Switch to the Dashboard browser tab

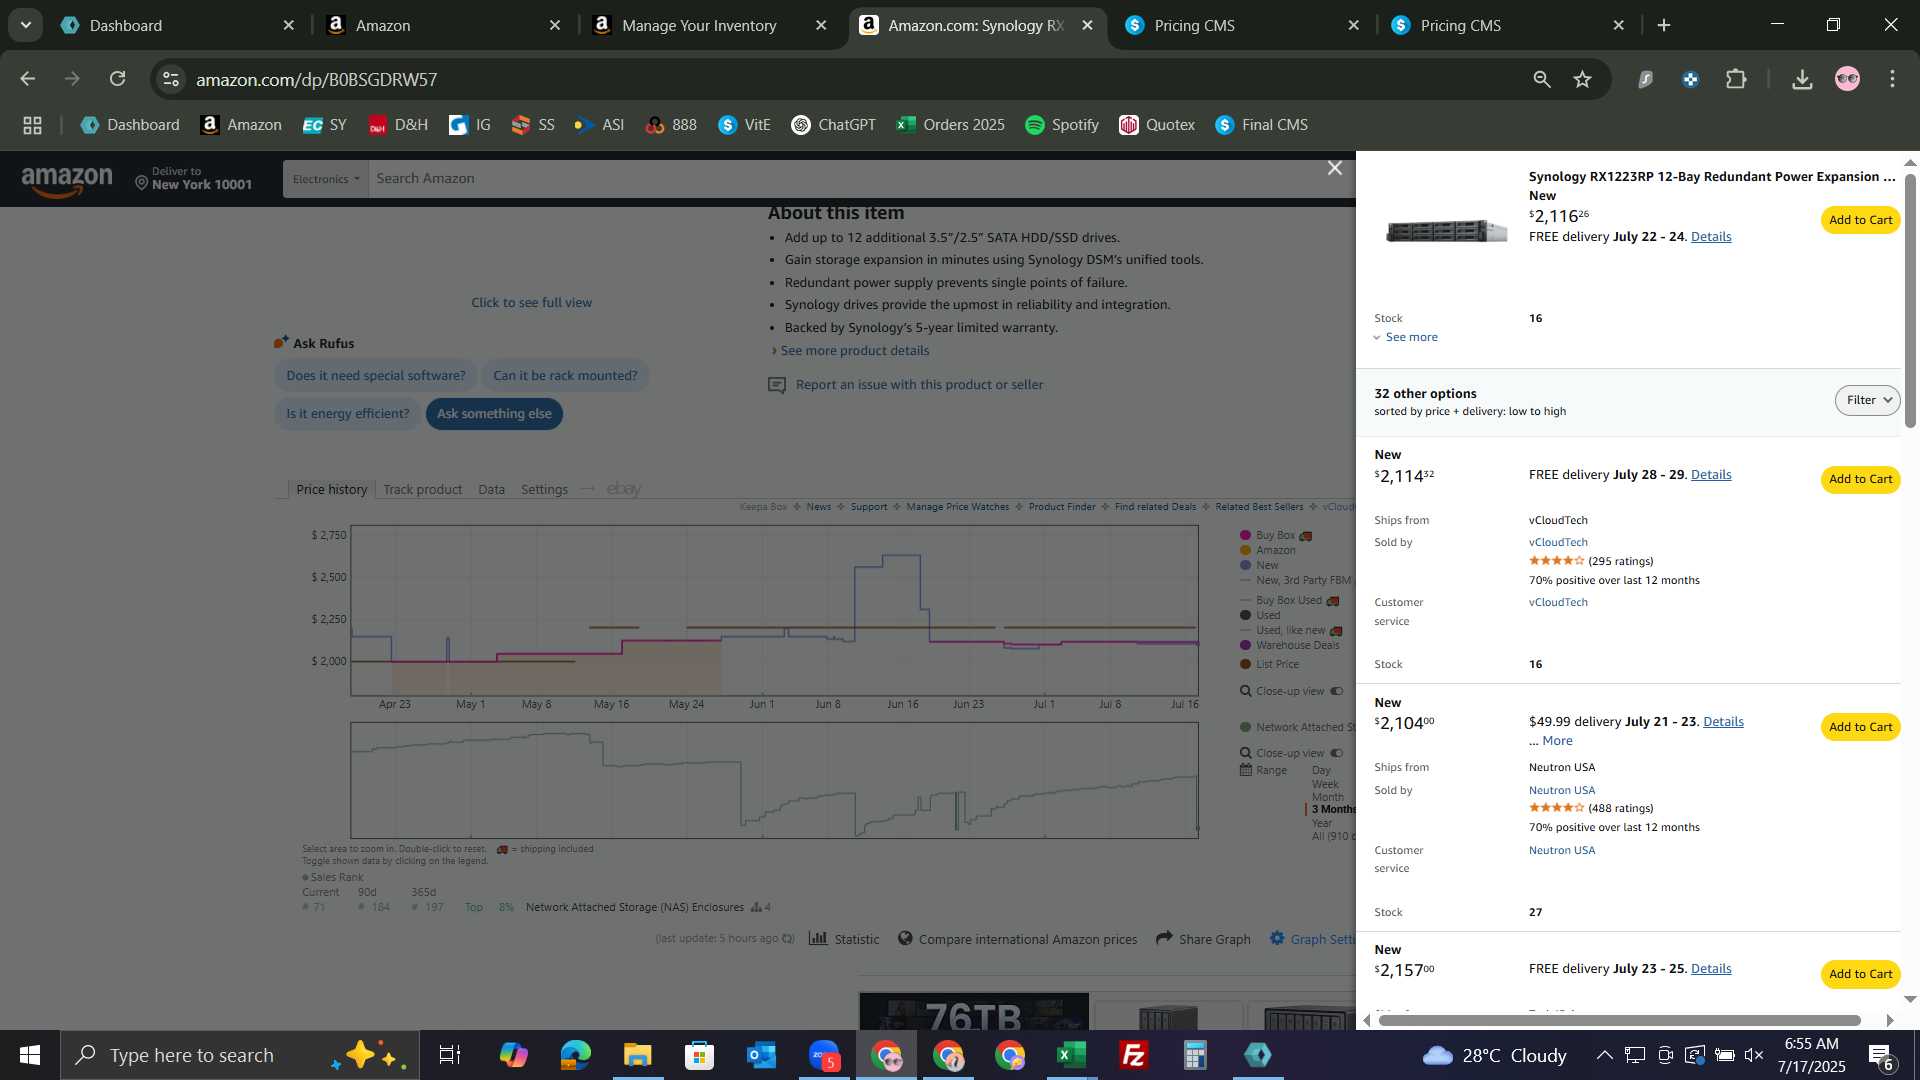(x=178, y=25)
